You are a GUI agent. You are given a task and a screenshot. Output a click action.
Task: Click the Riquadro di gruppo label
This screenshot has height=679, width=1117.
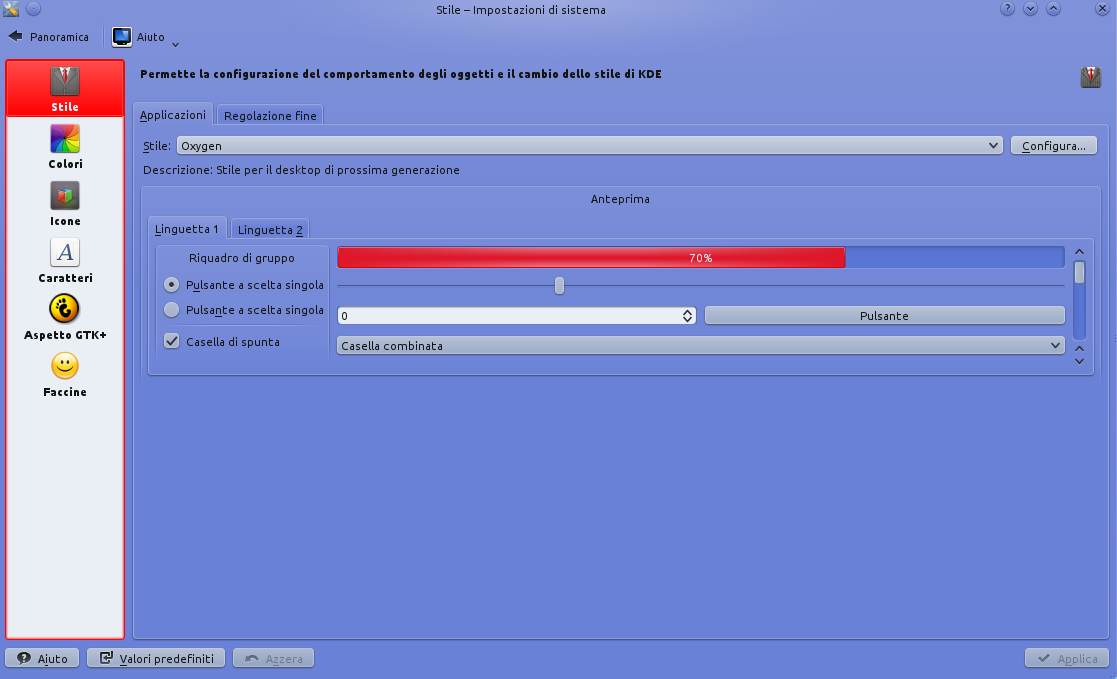coord(241,258)
